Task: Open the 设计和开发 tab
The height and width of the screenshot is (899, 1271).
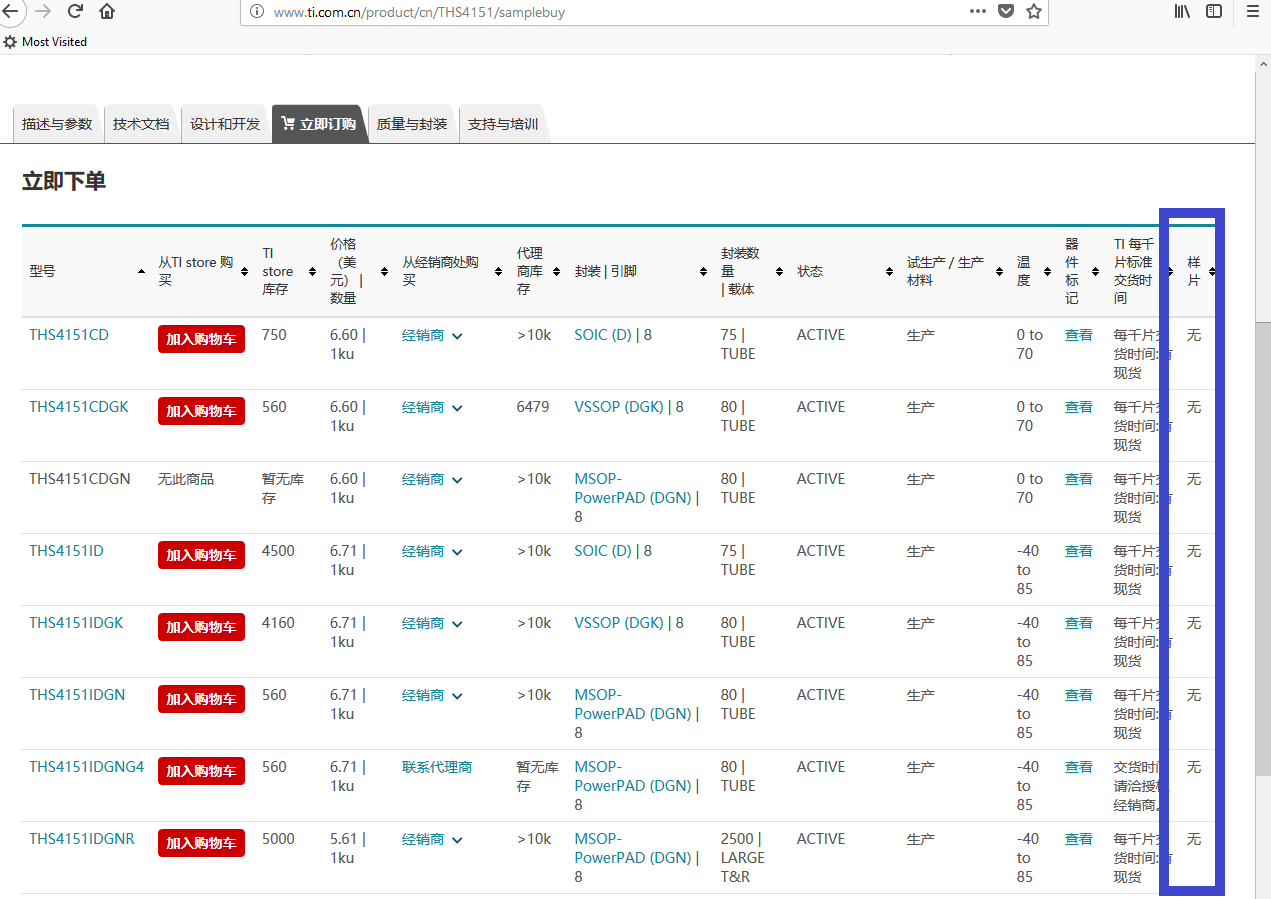Action: click(225, 124)
